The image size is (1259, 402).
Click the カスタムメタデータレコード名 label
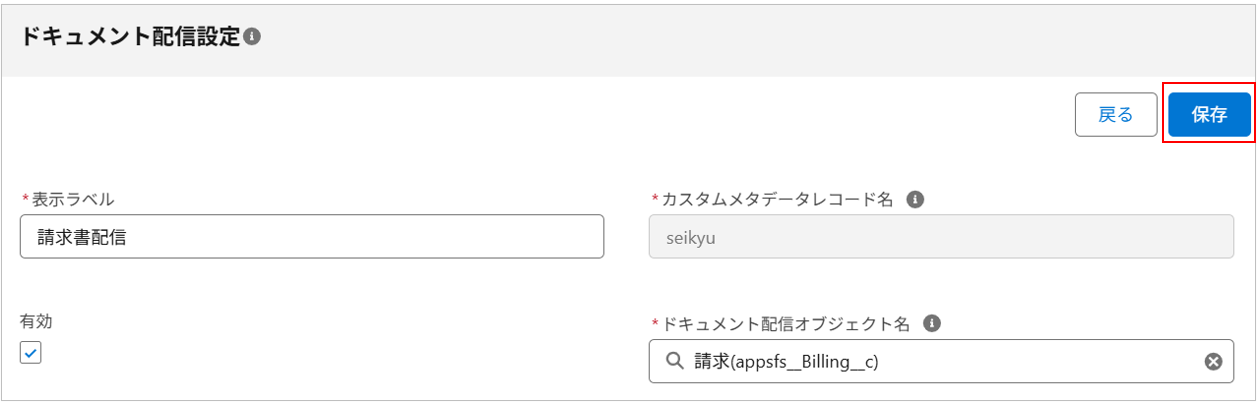pos(776,199)
